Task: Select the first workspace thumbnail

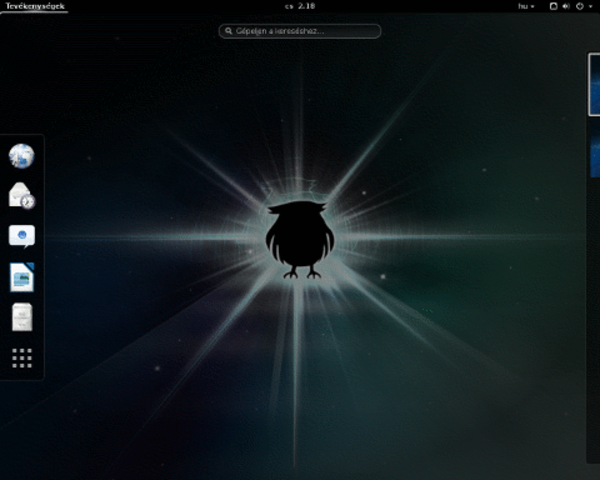Action: click(x=594, y=85)
